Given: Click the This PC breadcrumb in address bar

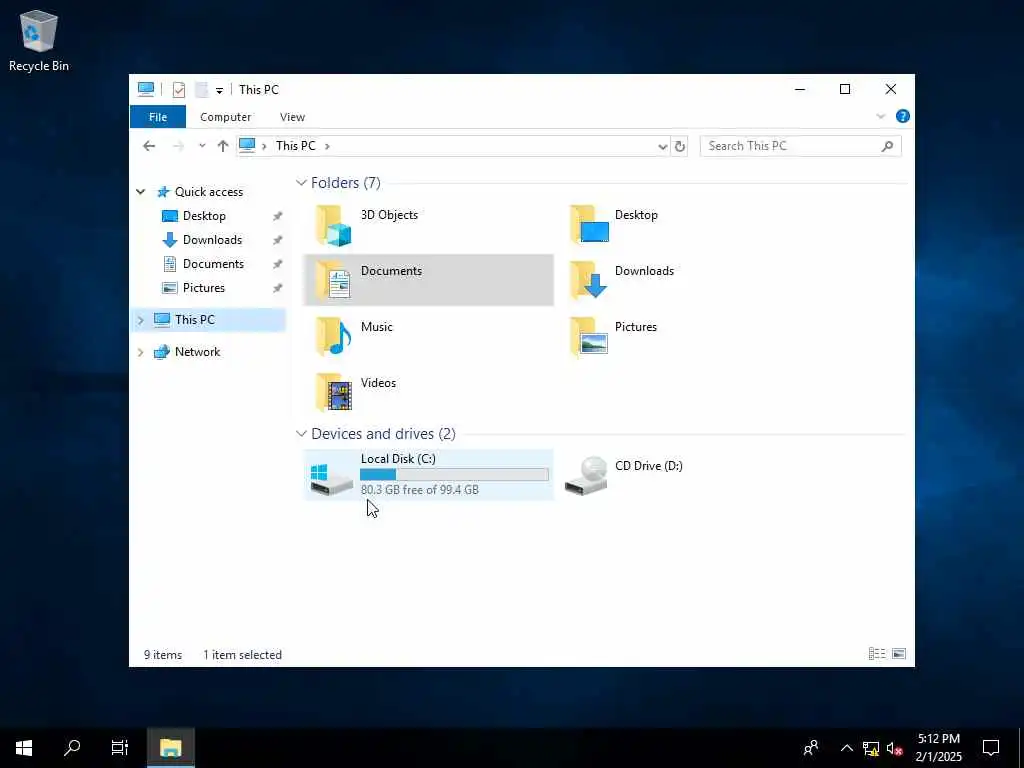Looking at the screenshot, I should click(296, 146).
